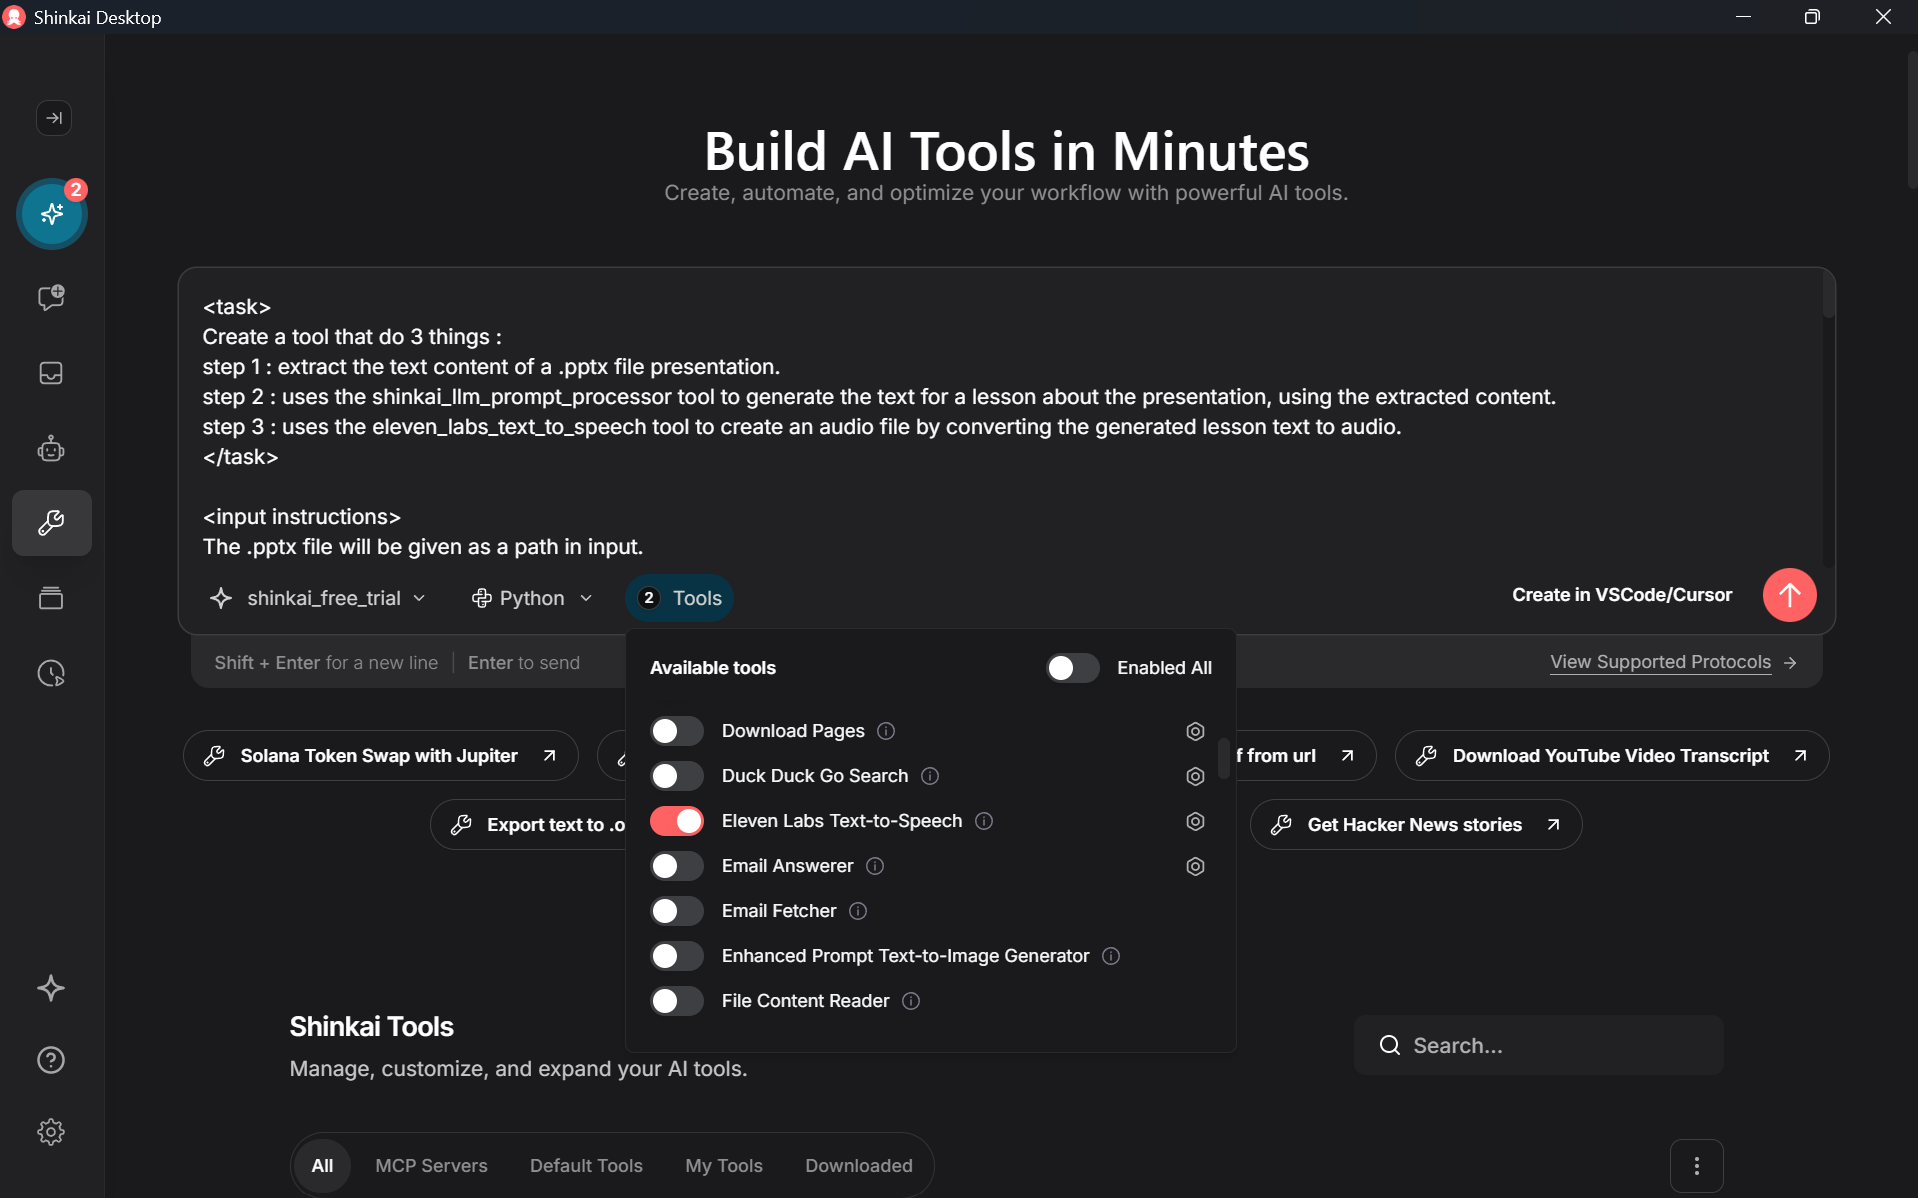Open the AI chat panel from the sidebar
1918x1198 pixels.
click(52, 213)
